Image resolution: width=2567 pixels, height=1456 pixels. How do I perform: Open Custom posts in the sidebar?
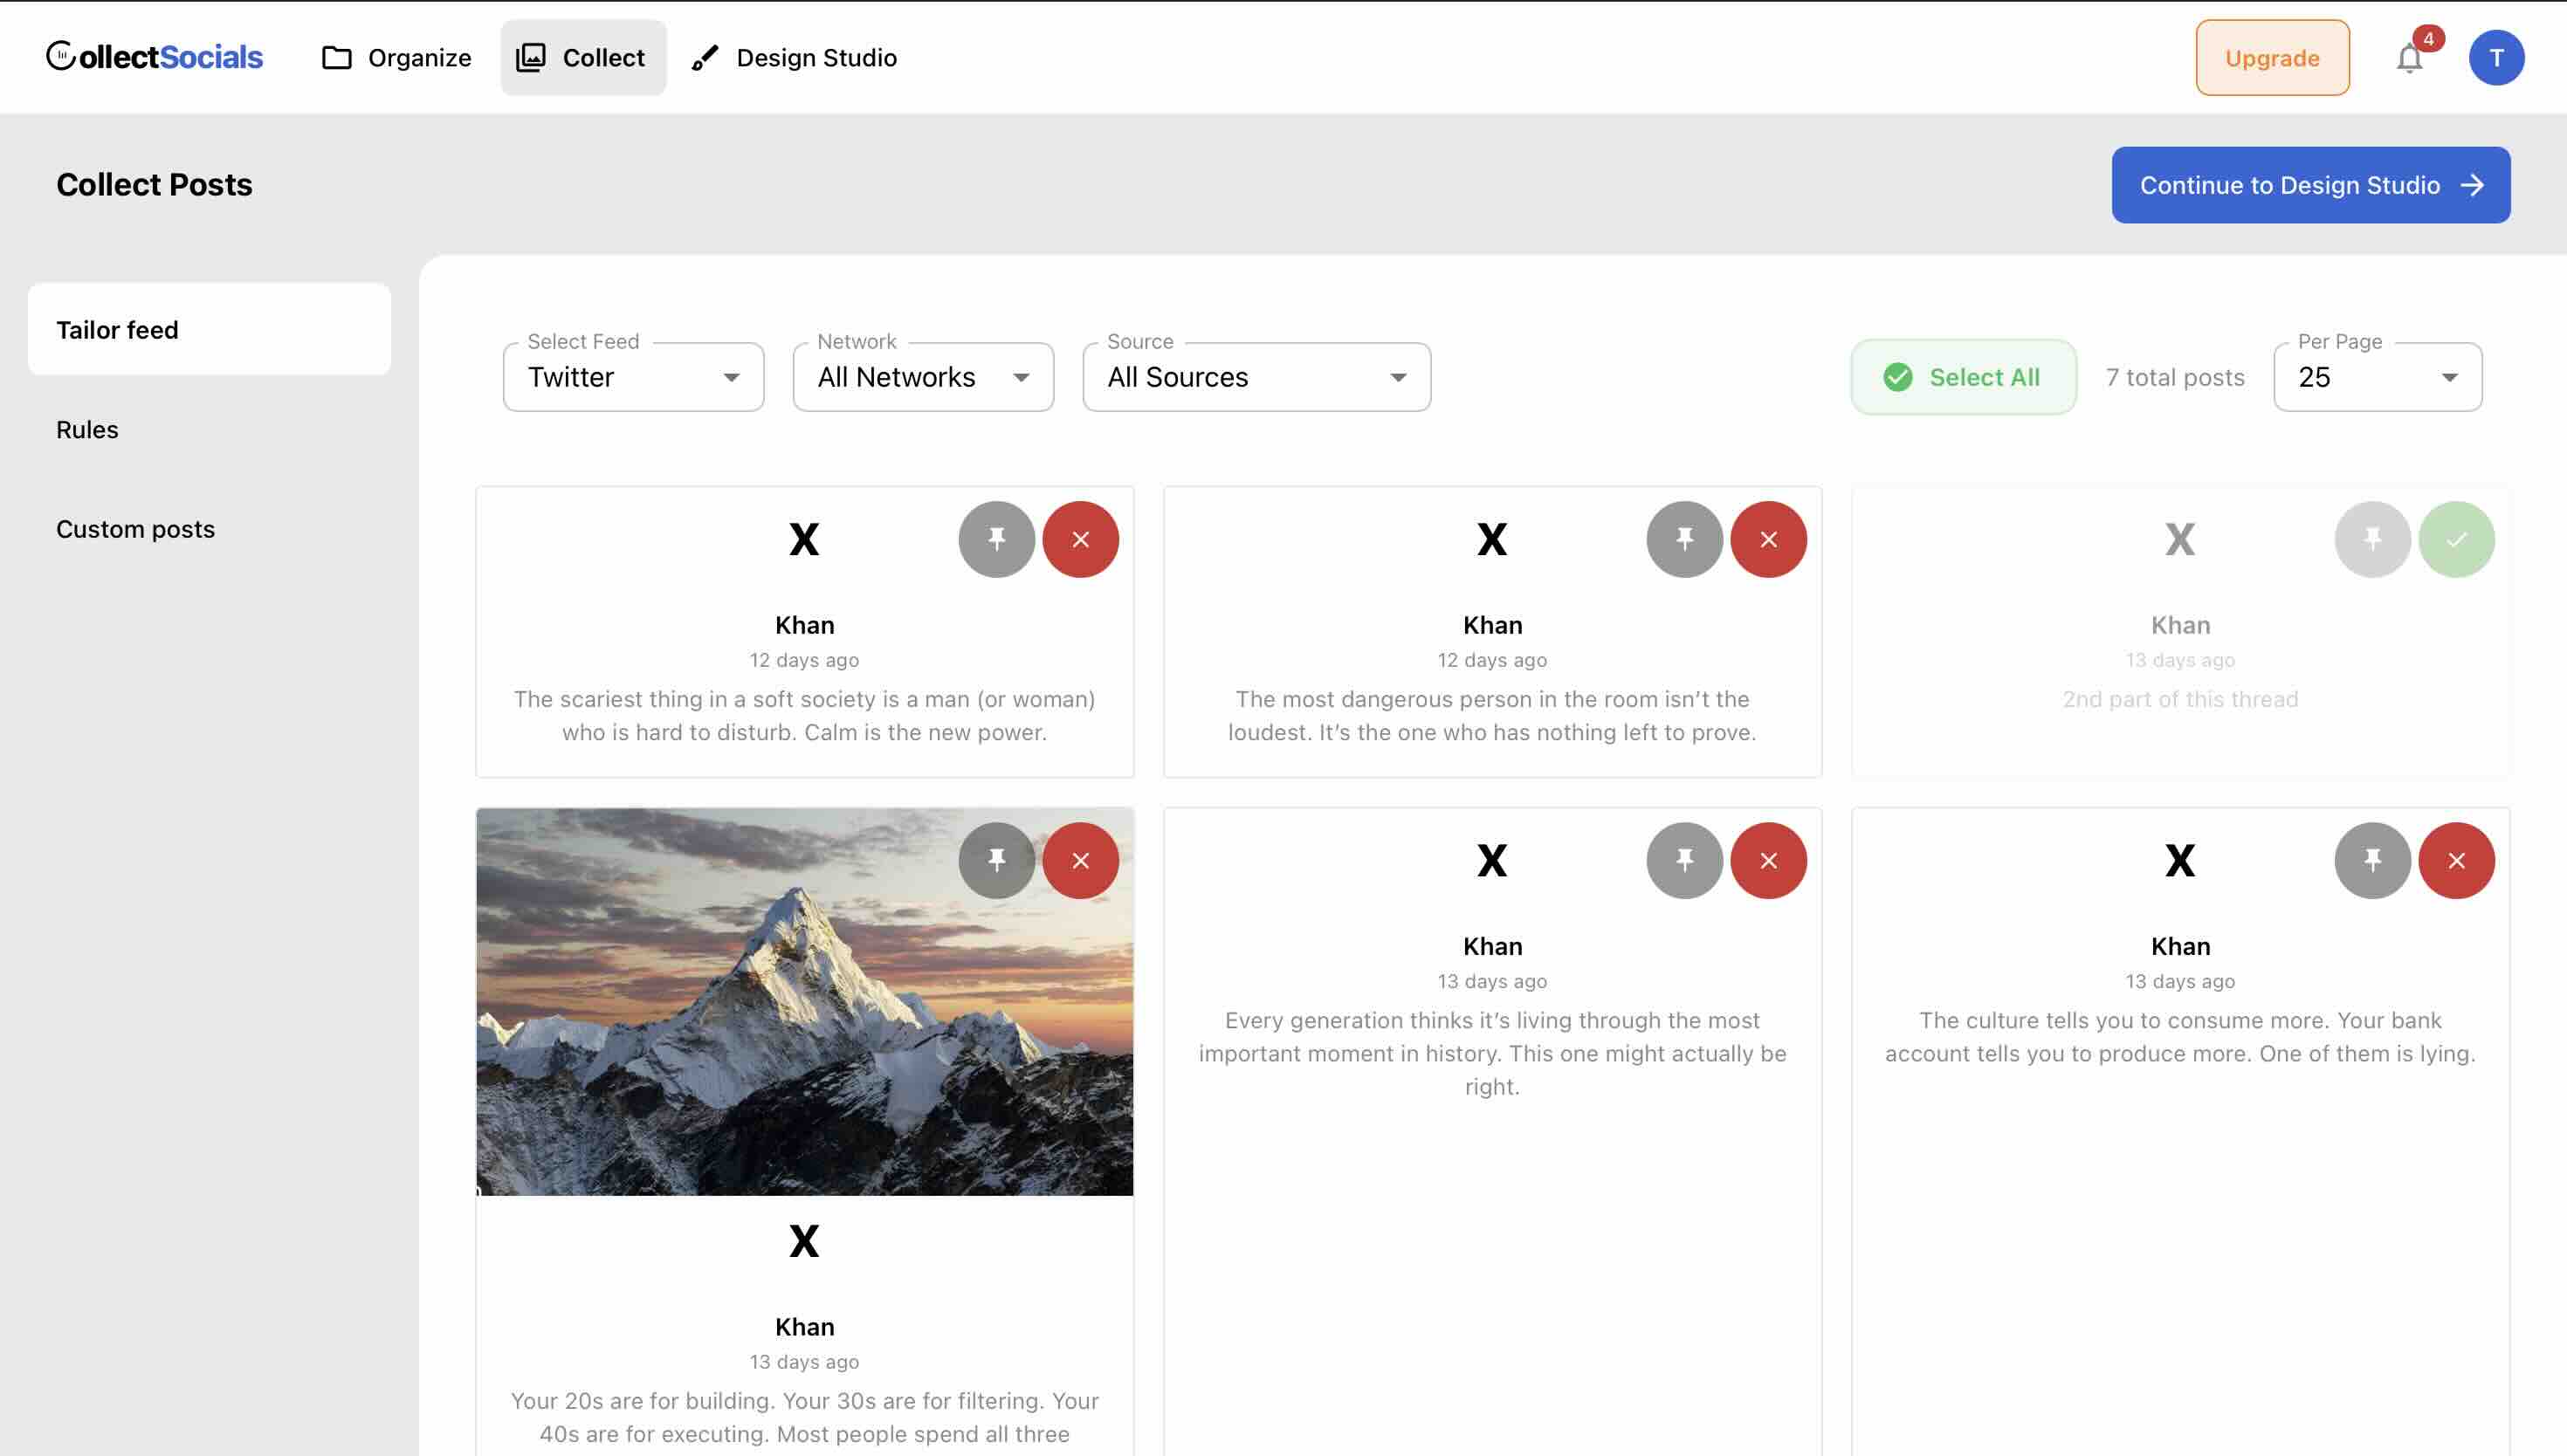click(135, 528)
